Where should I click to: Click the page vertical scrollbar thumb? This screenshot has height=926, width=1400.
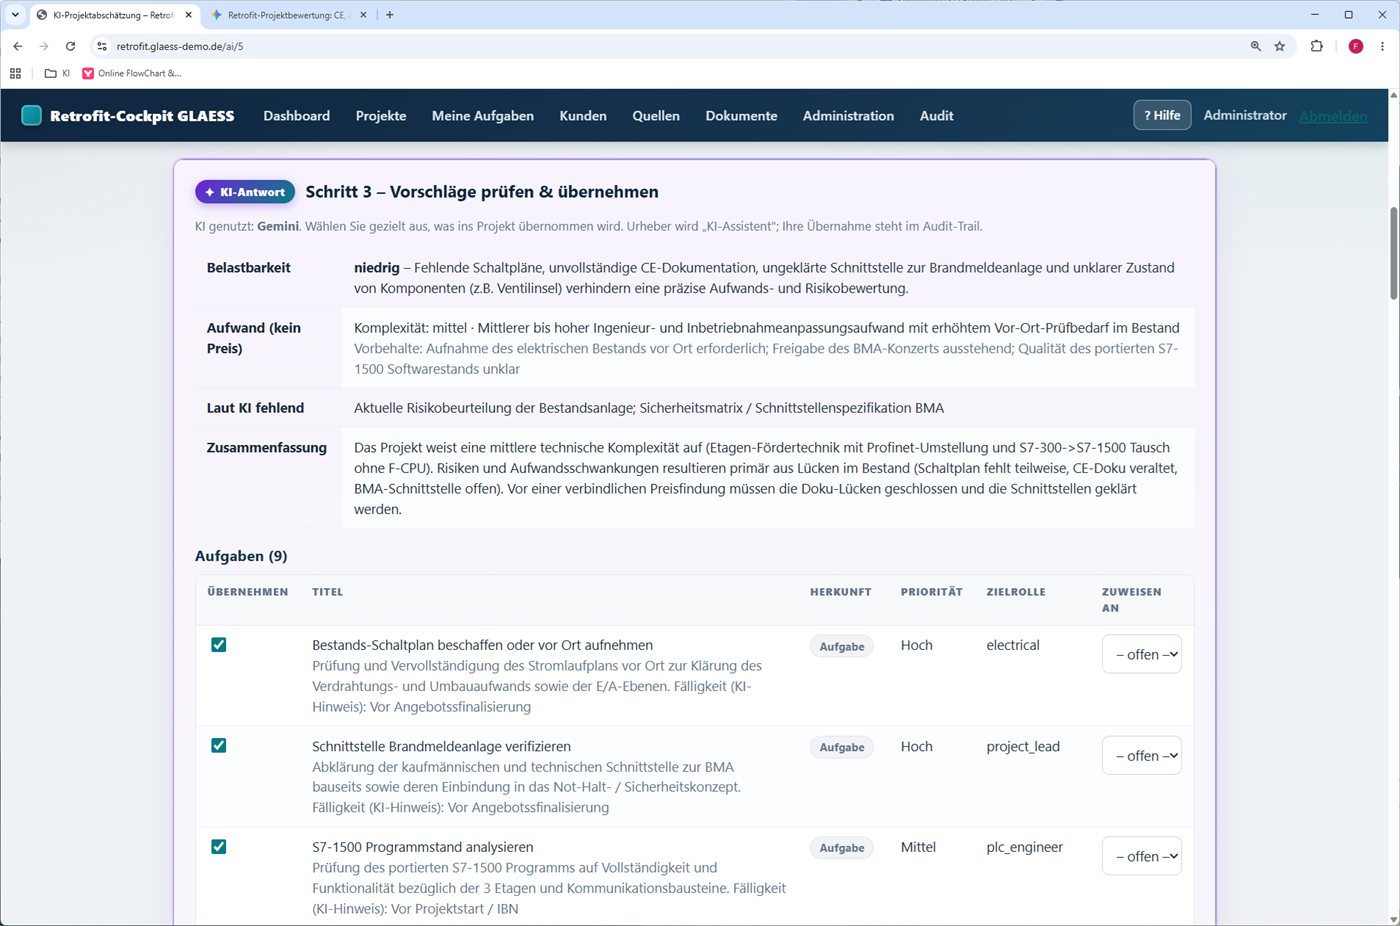click(1394, 253)
